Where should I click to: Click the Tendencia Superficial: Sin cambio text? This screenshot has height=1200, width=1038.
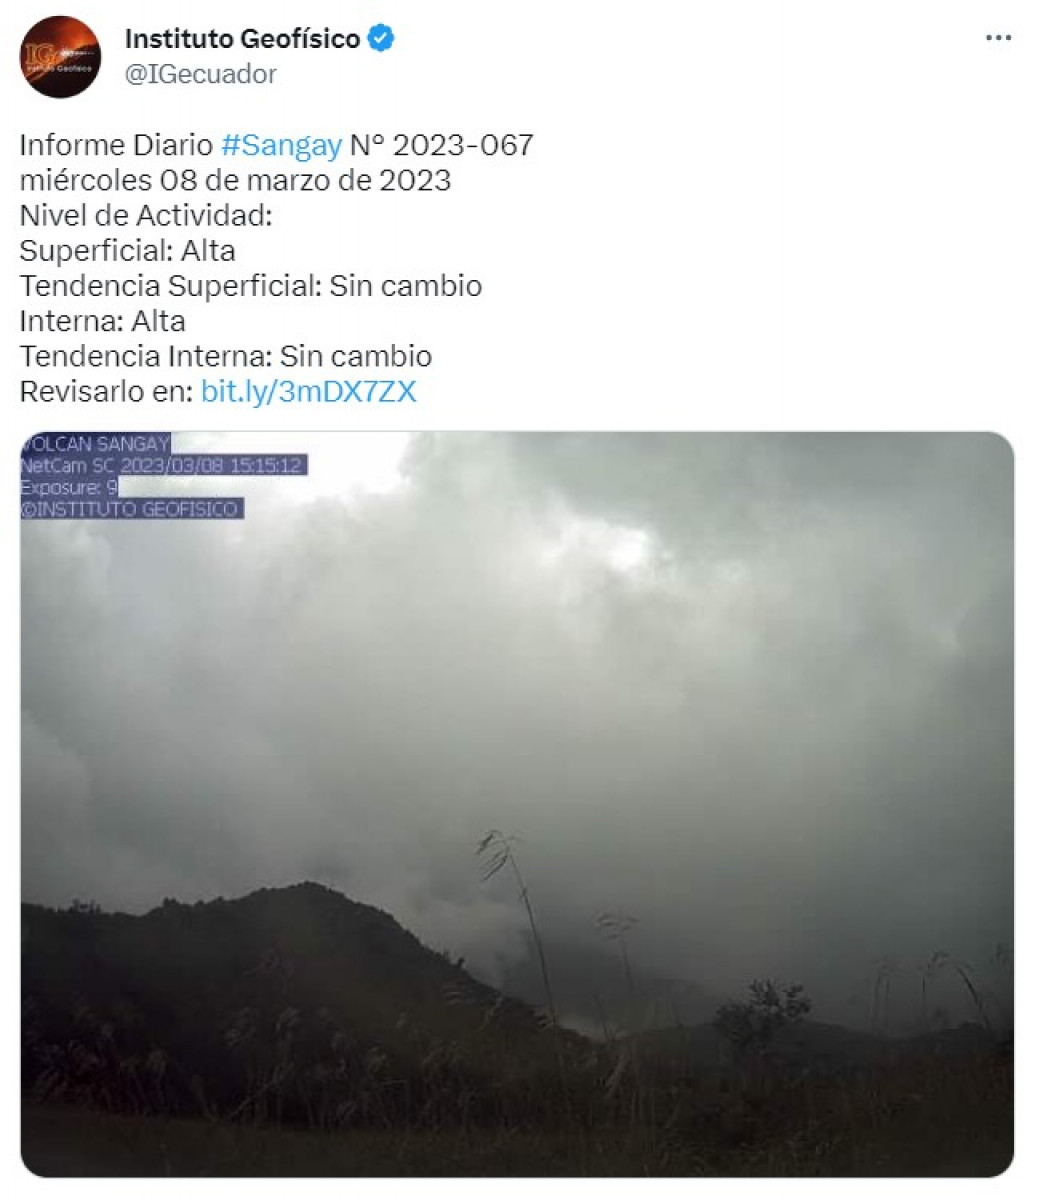click(251, 286)
